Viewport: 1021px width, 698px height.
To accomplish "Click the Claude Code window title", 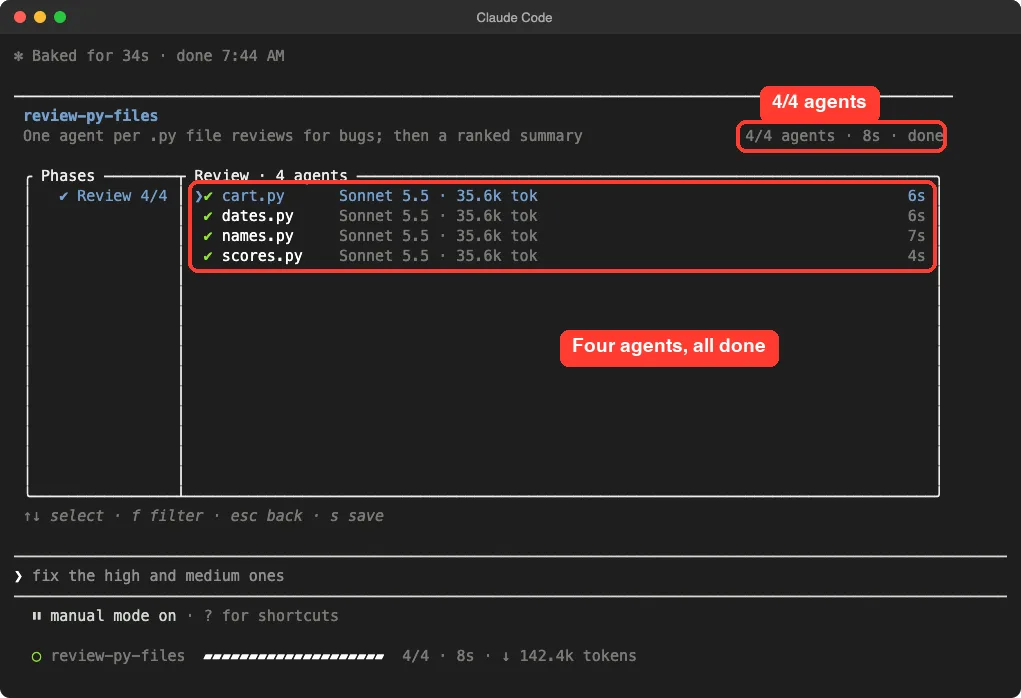I will click(x=514, y=18).
